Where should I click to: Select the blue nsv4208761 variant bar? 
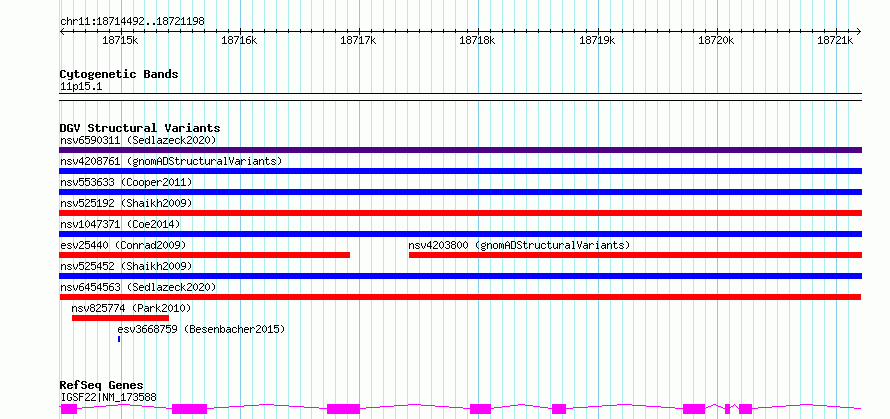[x=460, y=171]
